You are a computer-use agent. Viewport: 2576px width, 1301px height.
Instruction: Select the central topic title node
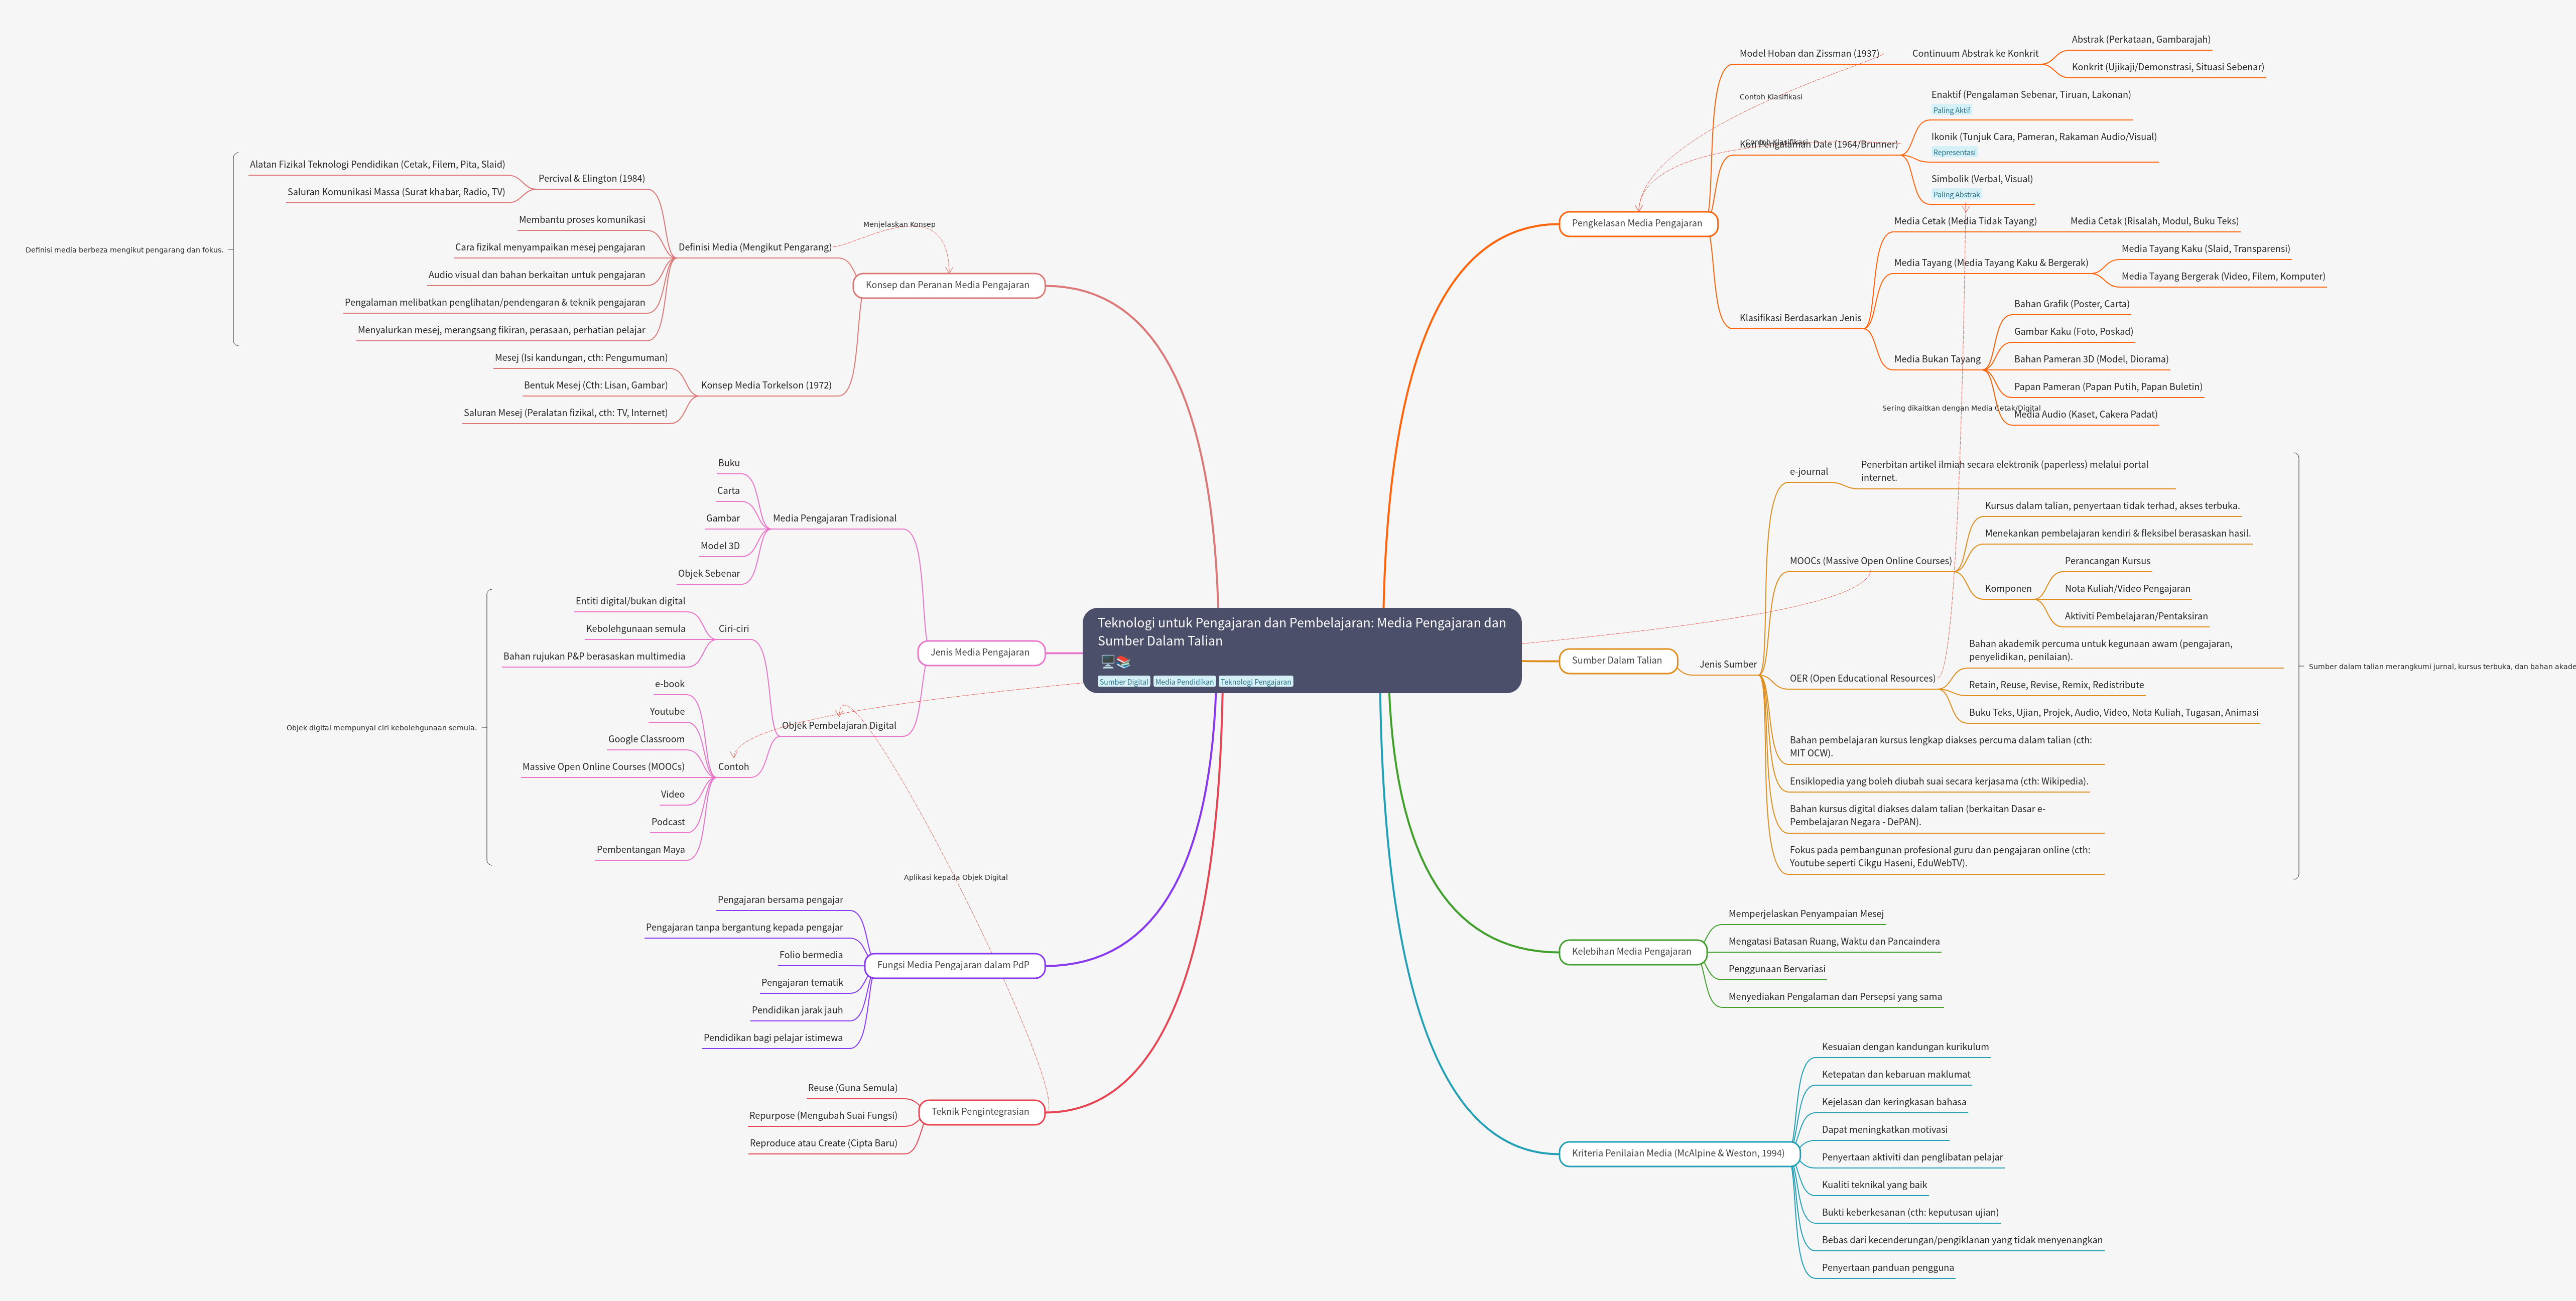click(1300, 632)
